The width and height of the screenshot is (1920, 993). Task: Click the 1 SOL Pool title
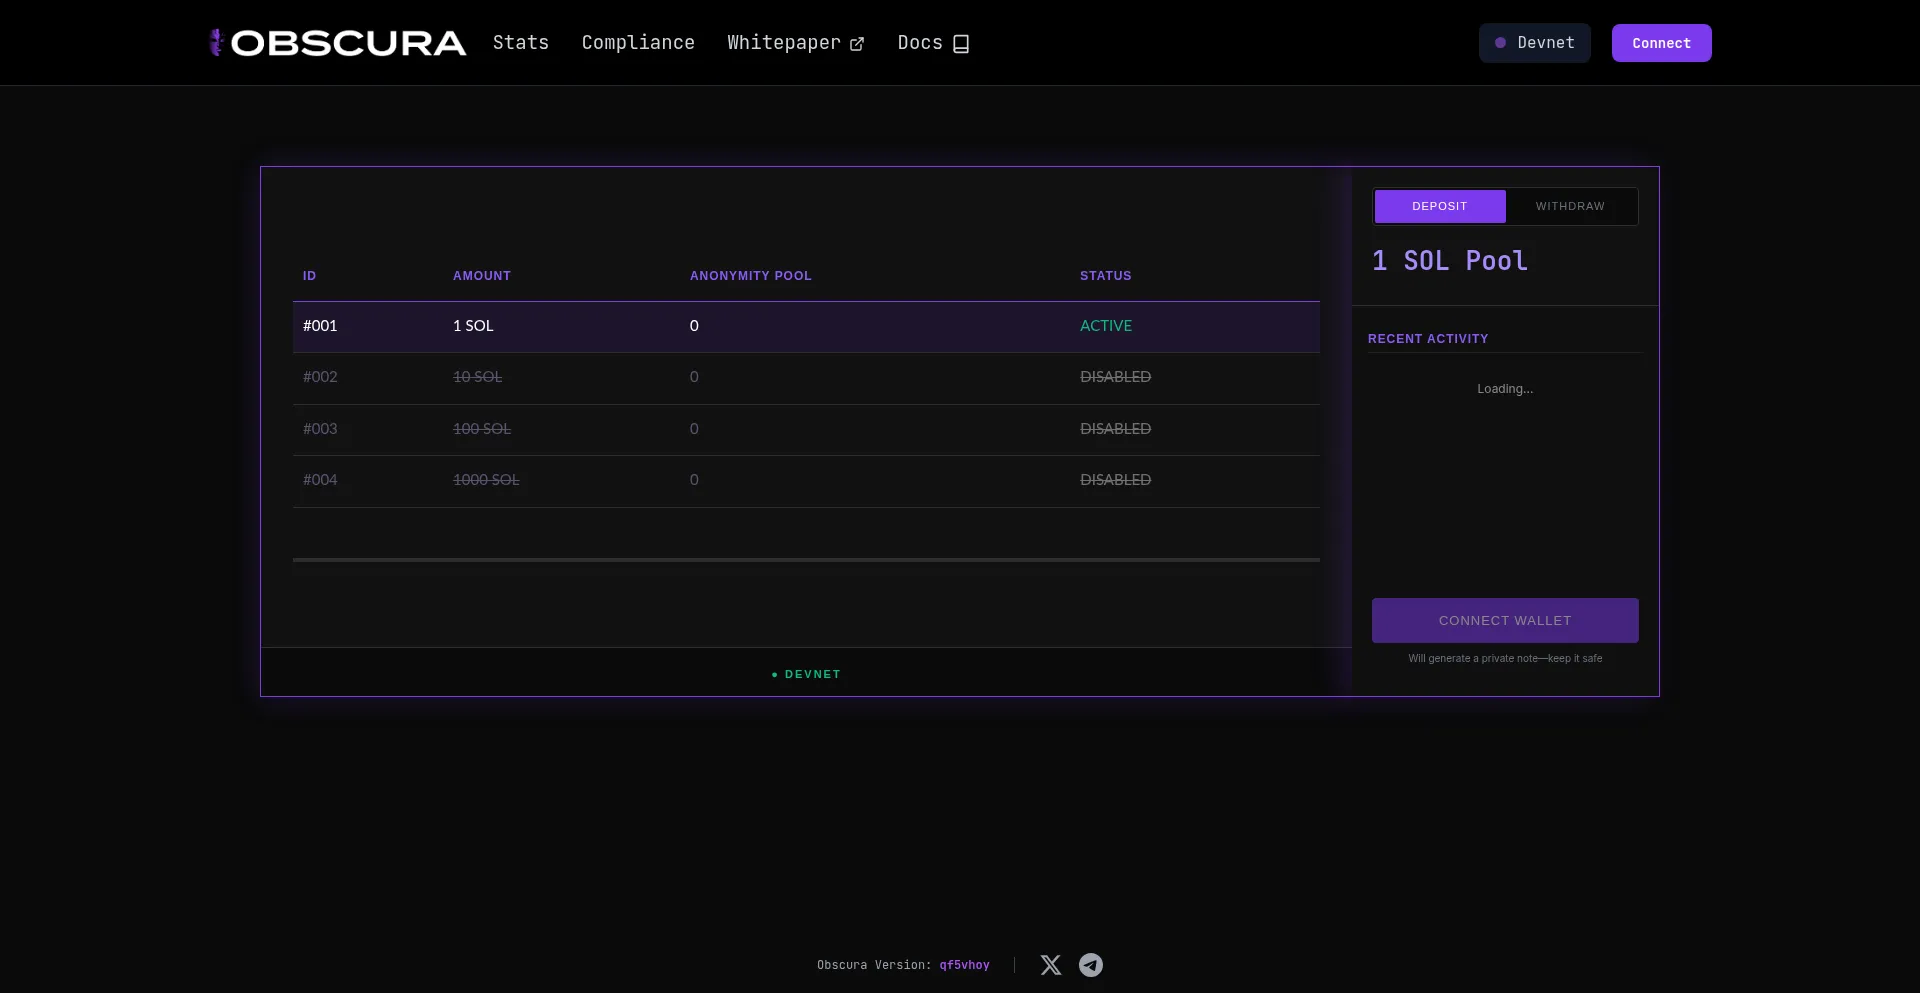click(1450, 261)
